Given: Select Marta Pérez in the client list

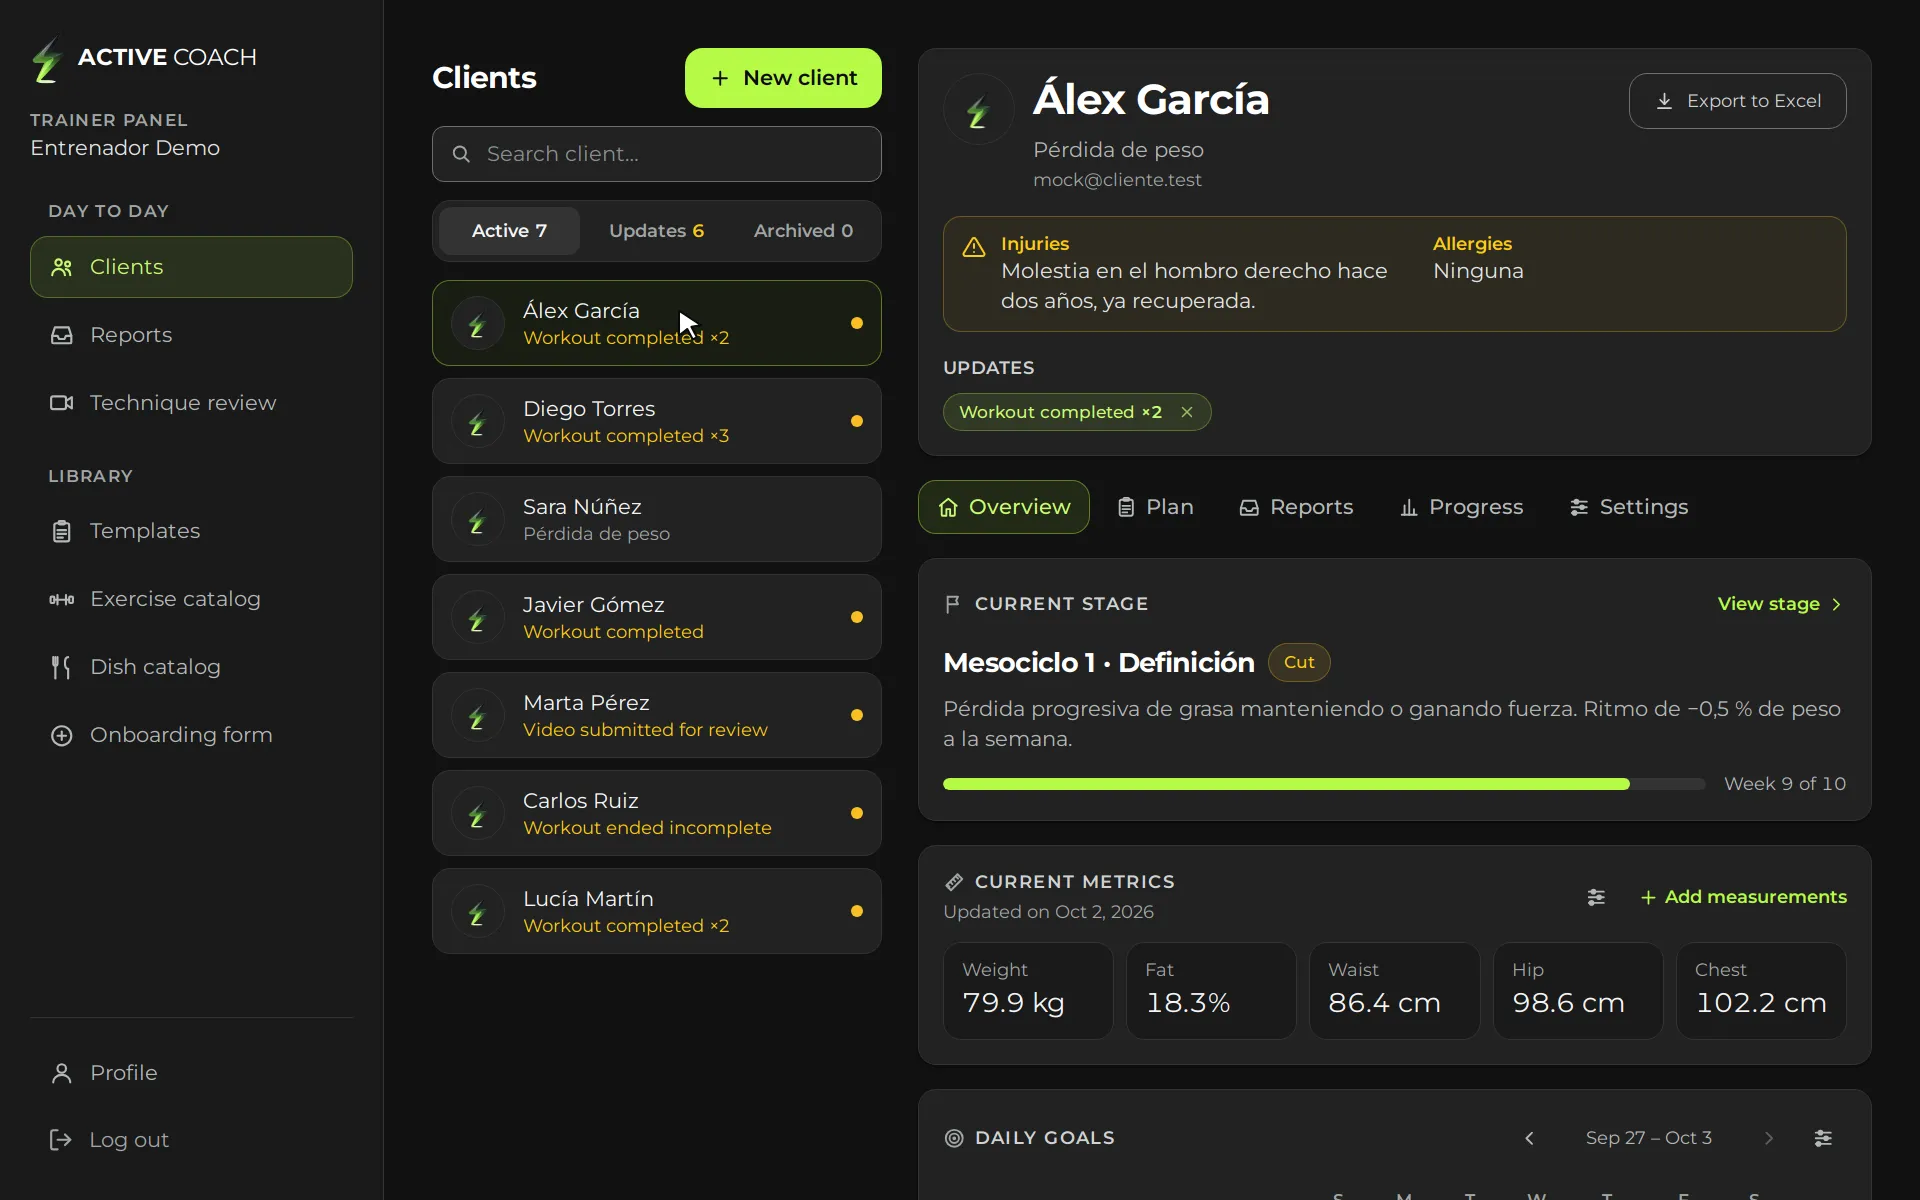Looking at the screenshot, I should coord(657,715).
